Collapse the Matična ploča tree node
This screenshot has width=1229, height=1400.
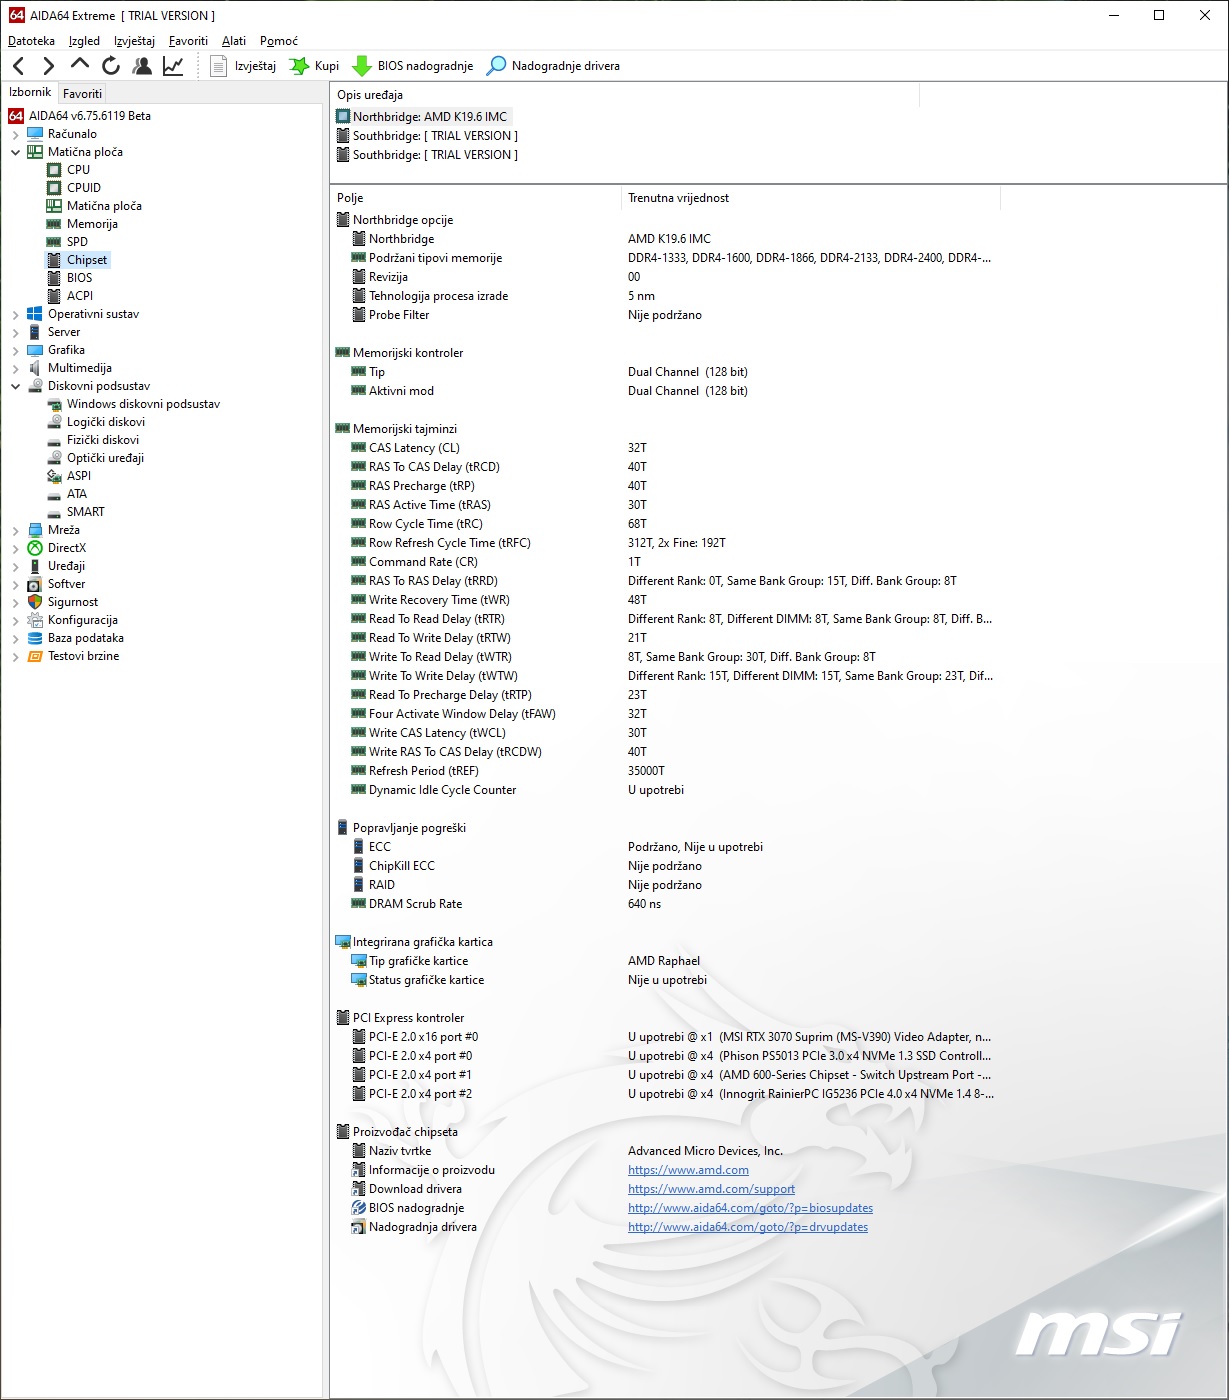(15, 152)
